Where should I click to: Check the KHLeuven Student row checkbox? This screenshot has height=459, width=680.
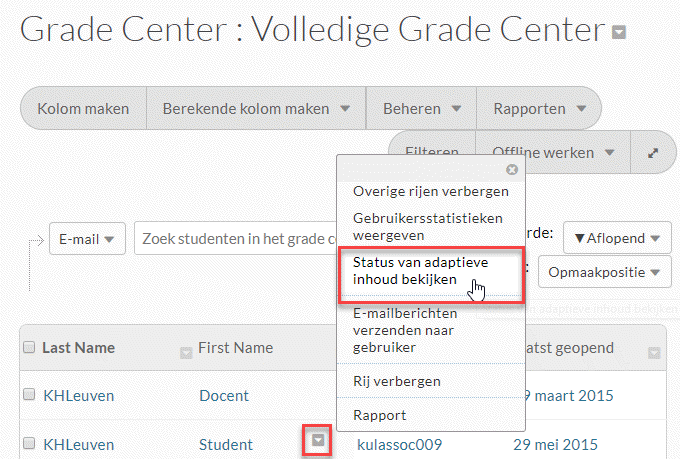28,444
